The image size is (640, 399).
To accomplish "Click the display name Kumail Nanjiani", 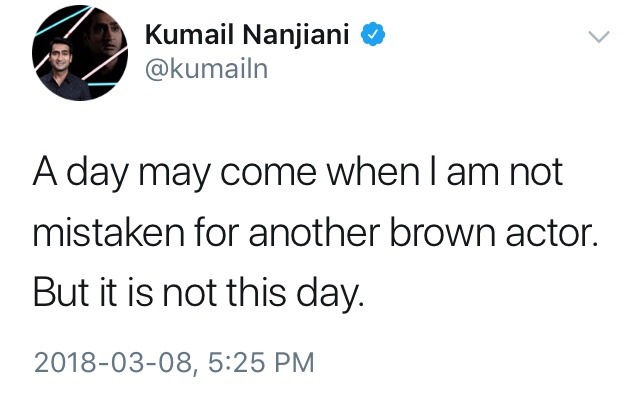I will [x=247, y=34].
